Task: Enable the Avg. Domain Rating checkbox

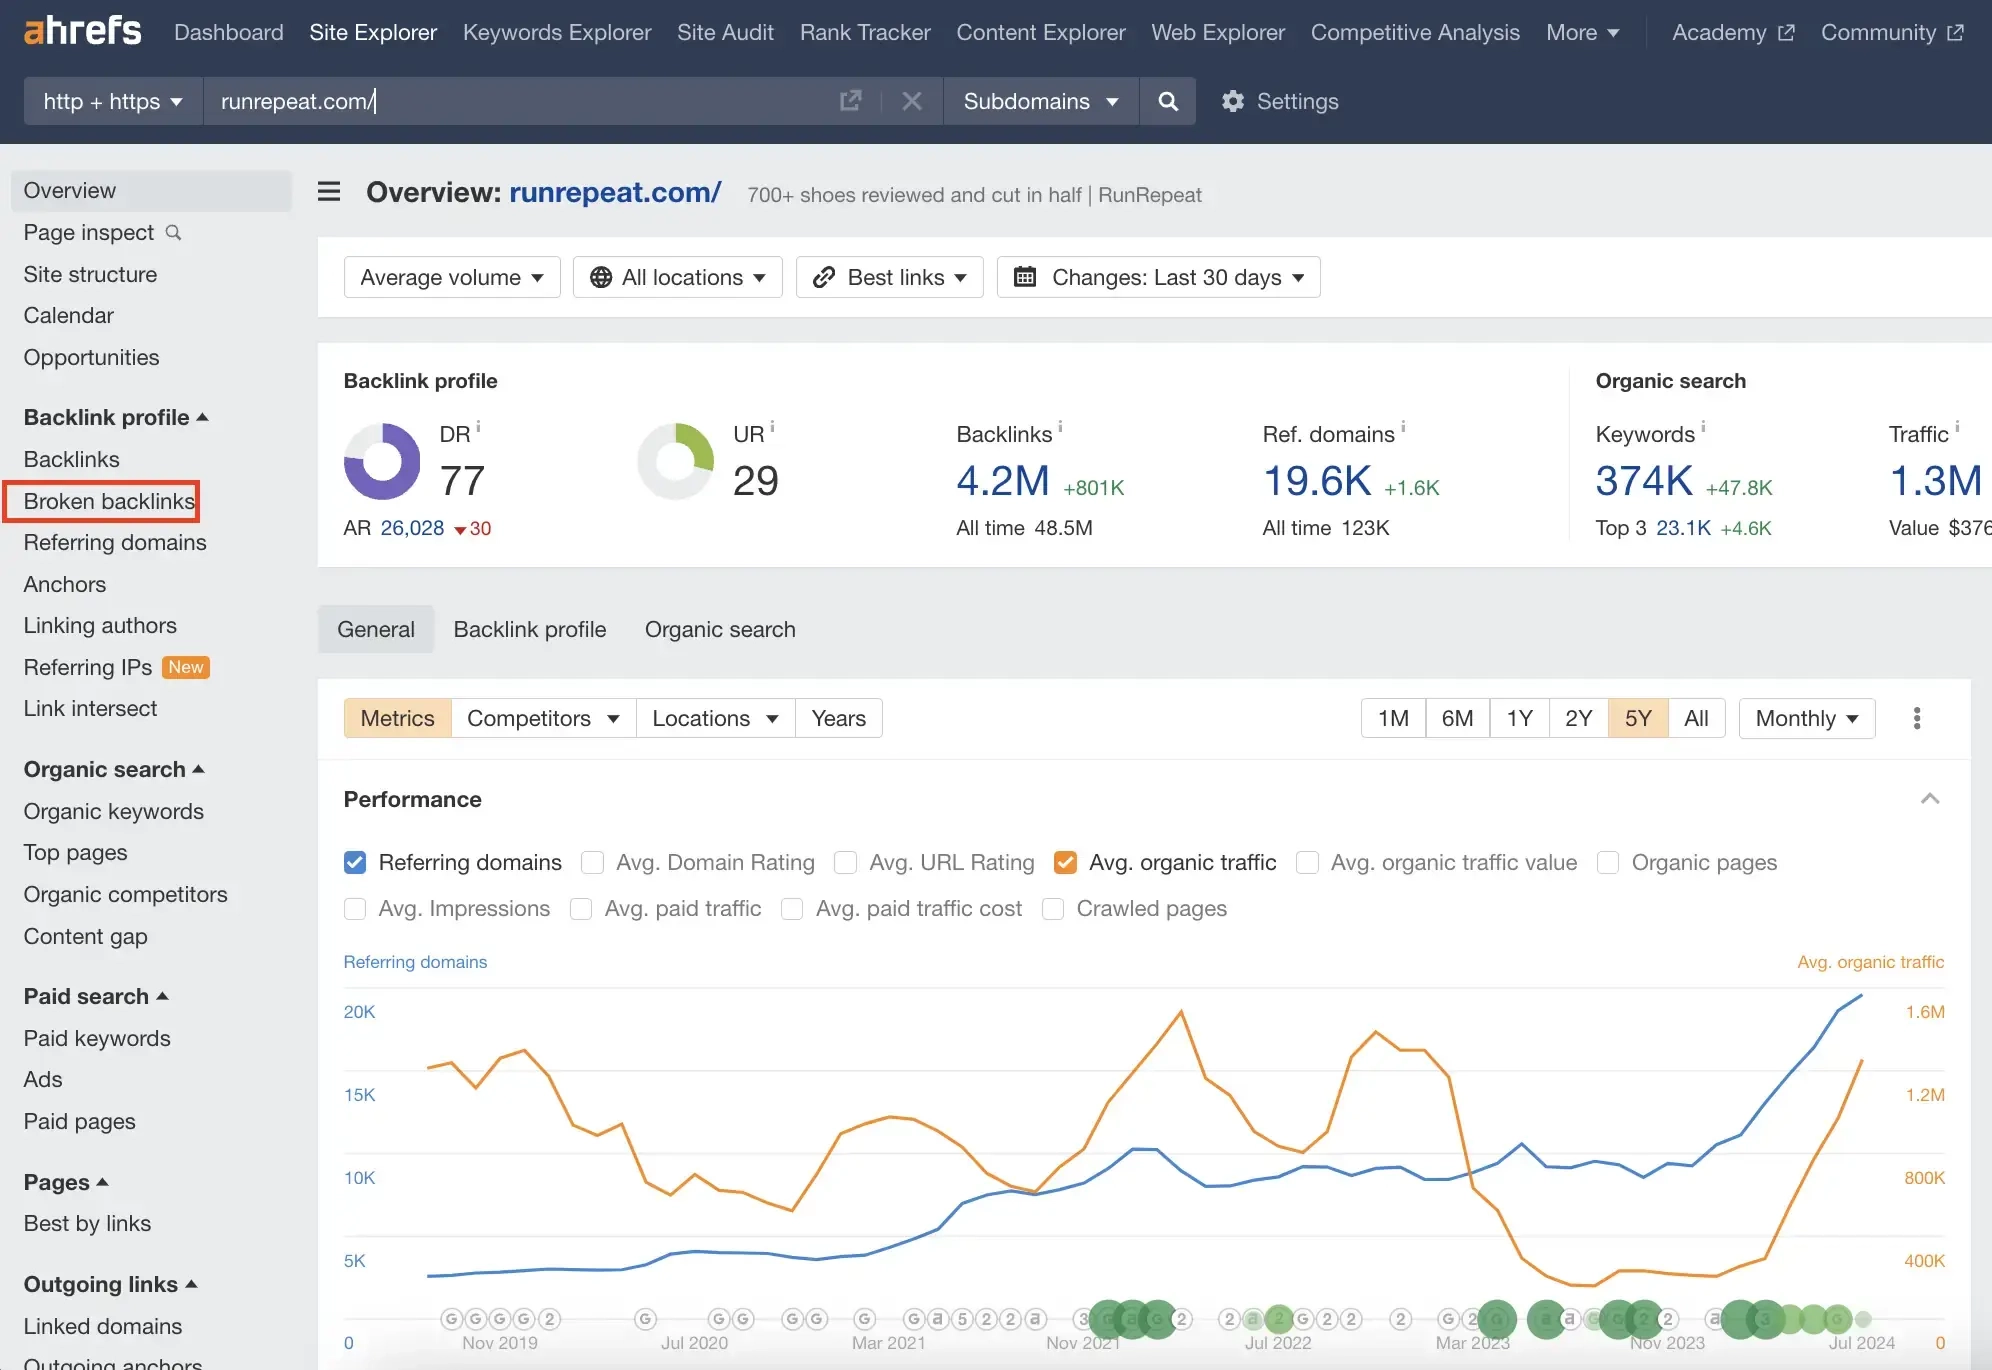Action: (593, 862)
